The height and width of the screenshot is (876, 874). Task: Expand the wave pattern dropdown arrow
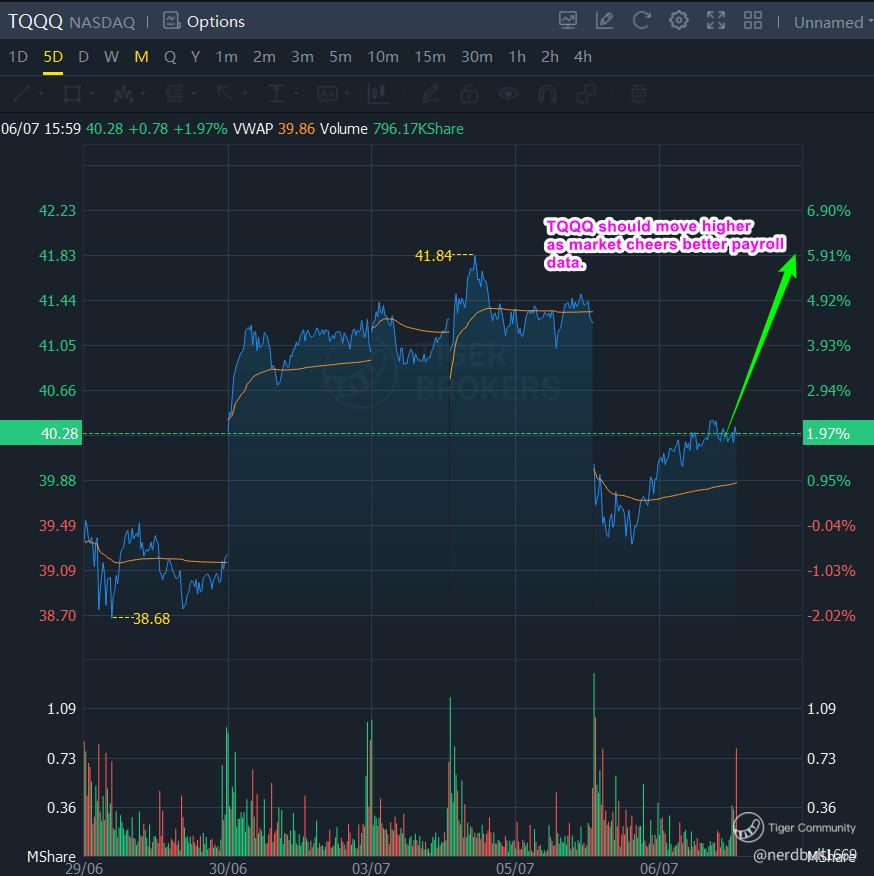click(x=143, y=93)
